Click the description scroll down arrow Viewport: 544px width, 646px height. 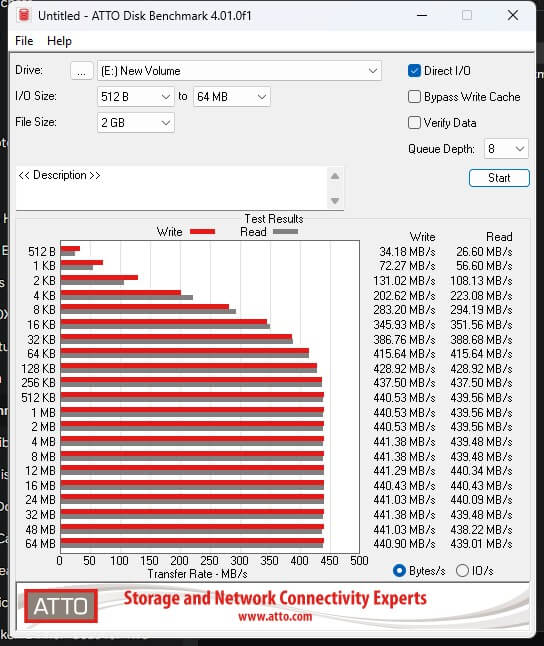335,201
